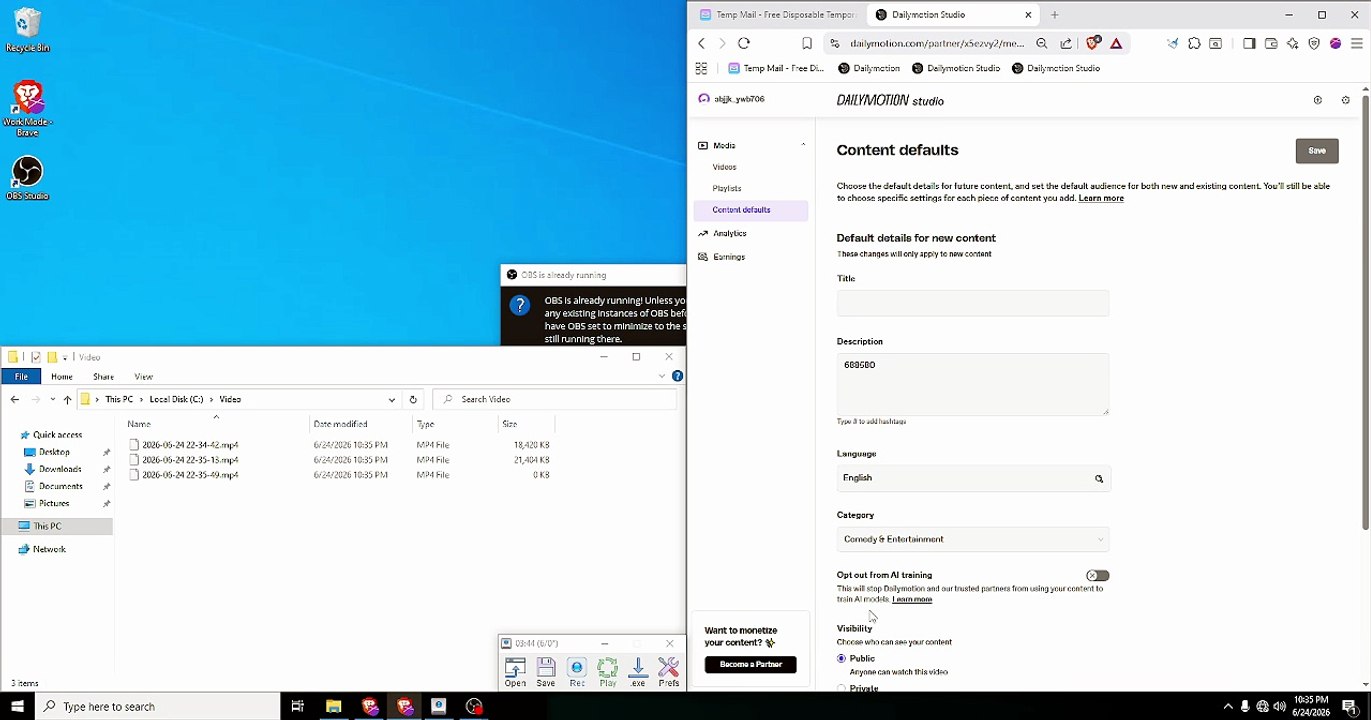Click the share page icon in address bar

[x=1066, y=43]
